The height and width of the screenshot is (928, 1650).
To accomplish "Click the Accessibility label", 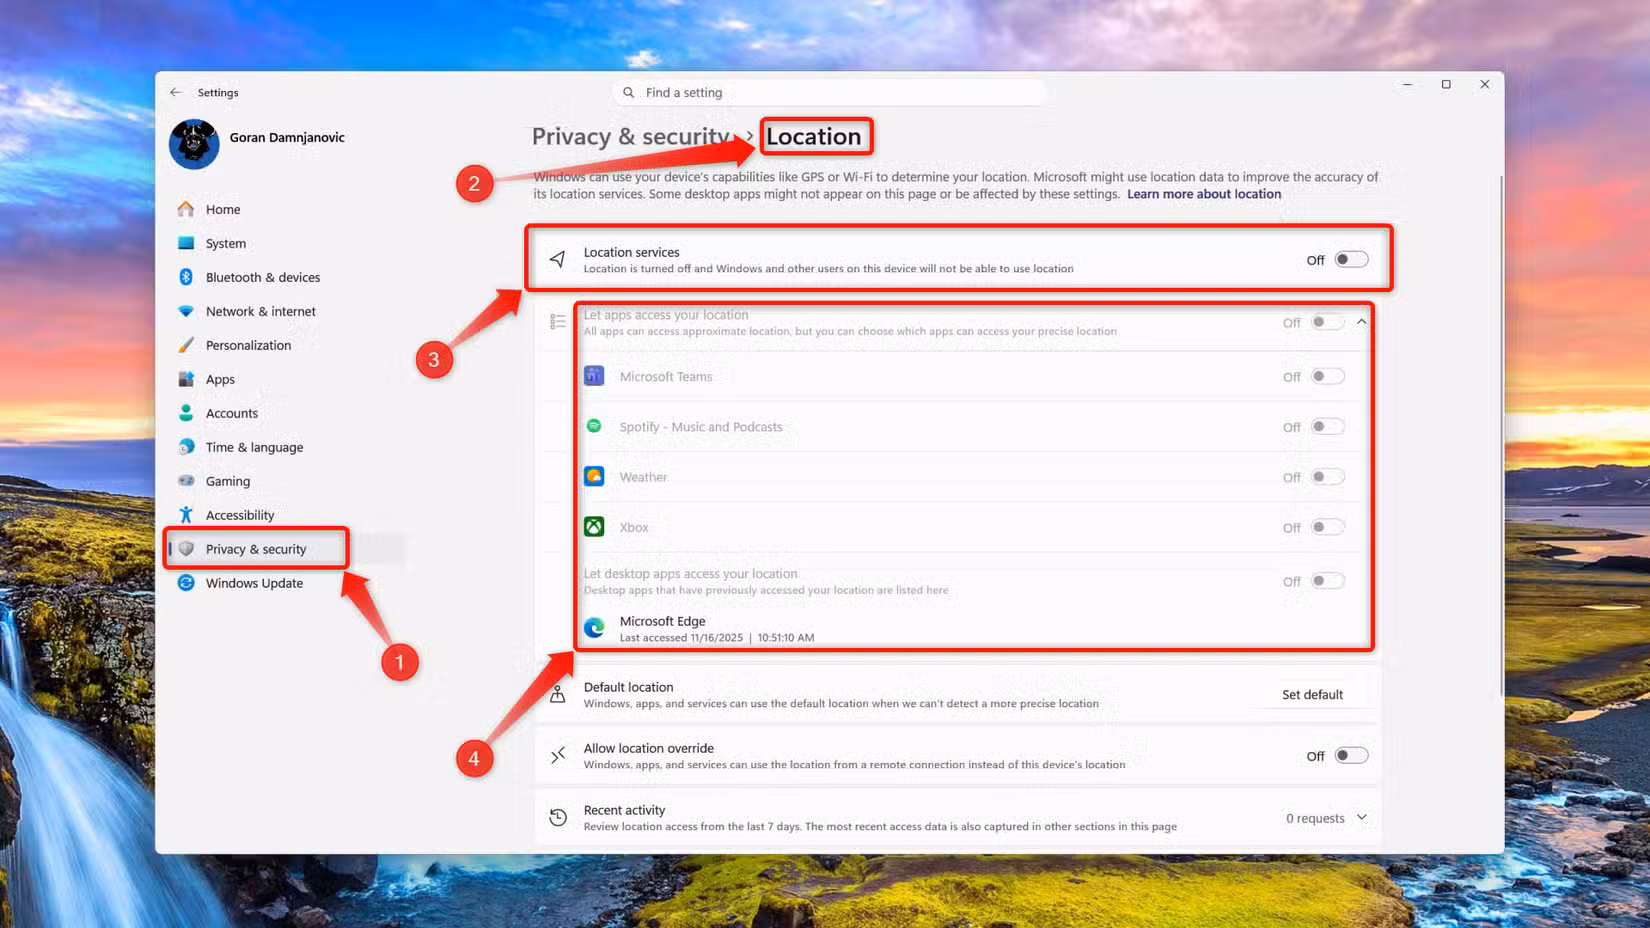I will [240, 515].
